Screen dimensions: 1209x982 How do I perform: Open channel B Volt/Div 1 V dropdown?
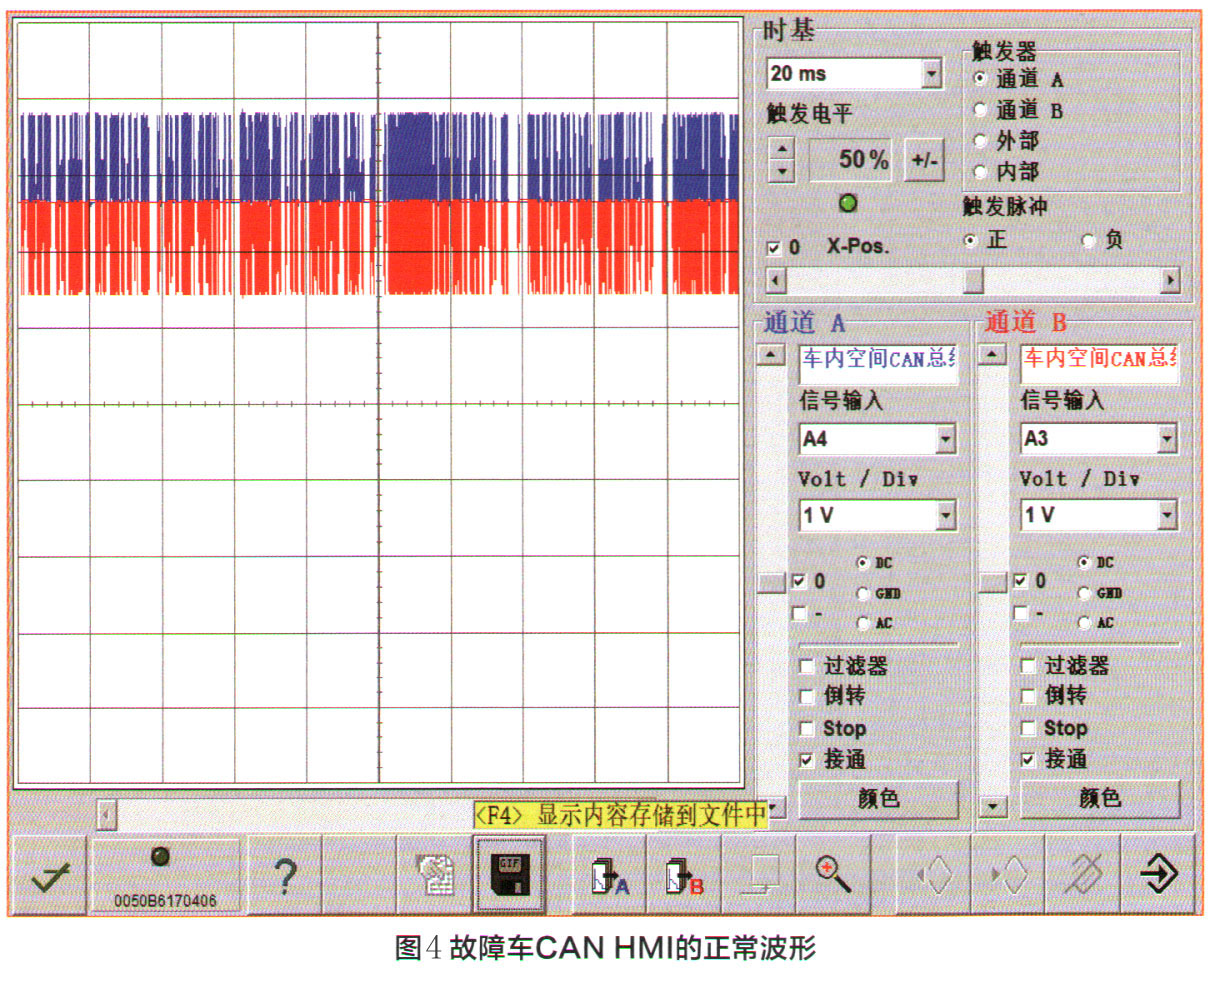(x=1167, y=515)
